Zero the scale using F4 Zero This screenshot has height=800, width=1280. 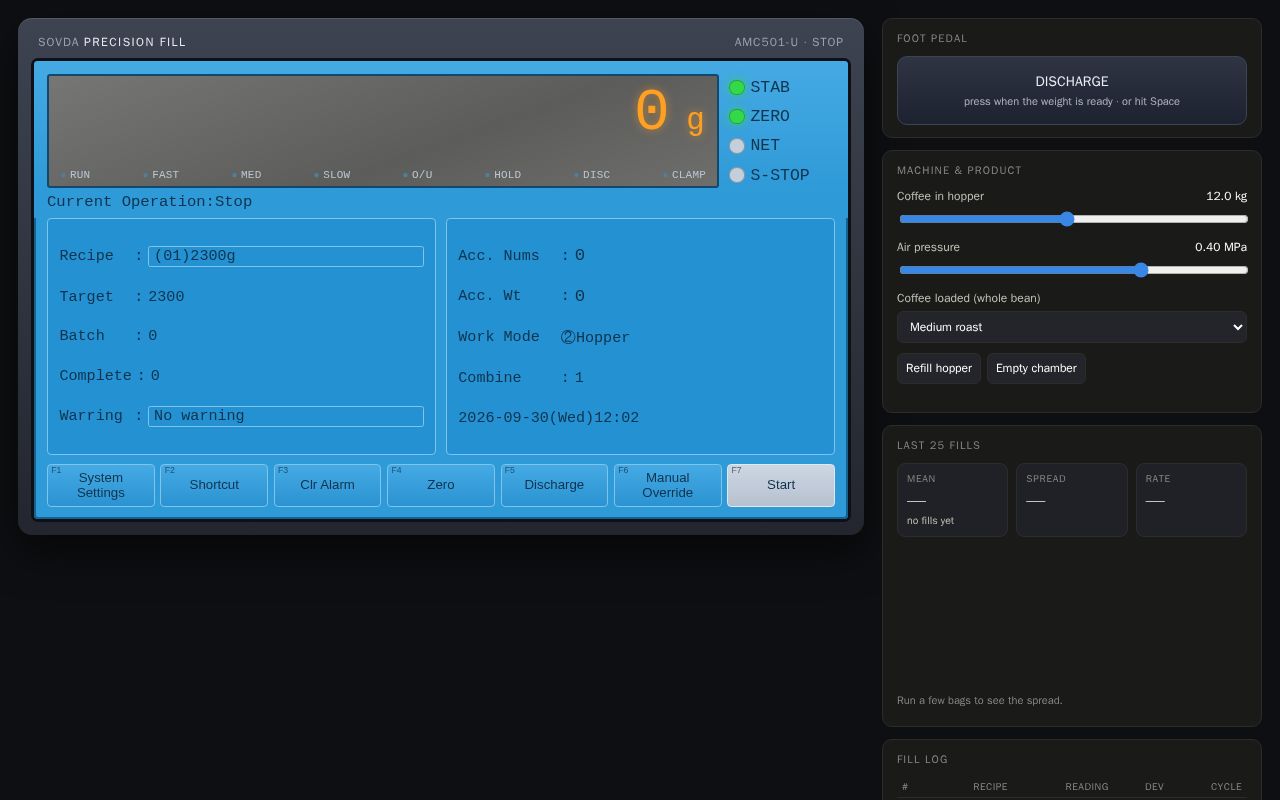pos(441,485)
